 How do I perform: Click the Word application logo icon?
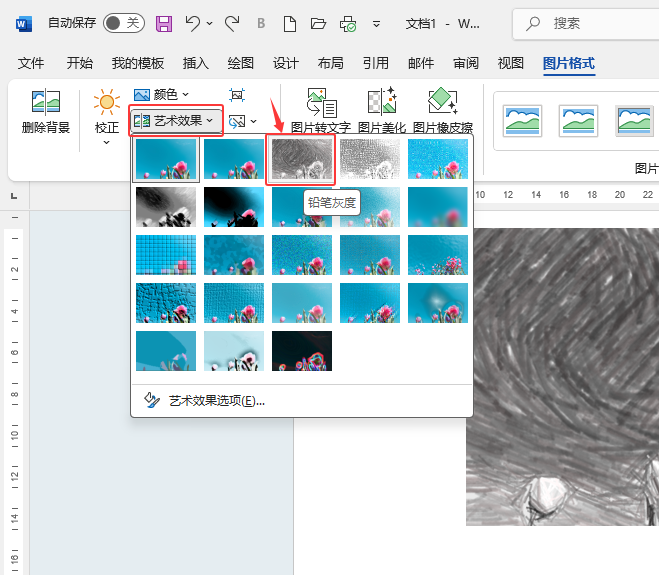[x=24, y=24]
